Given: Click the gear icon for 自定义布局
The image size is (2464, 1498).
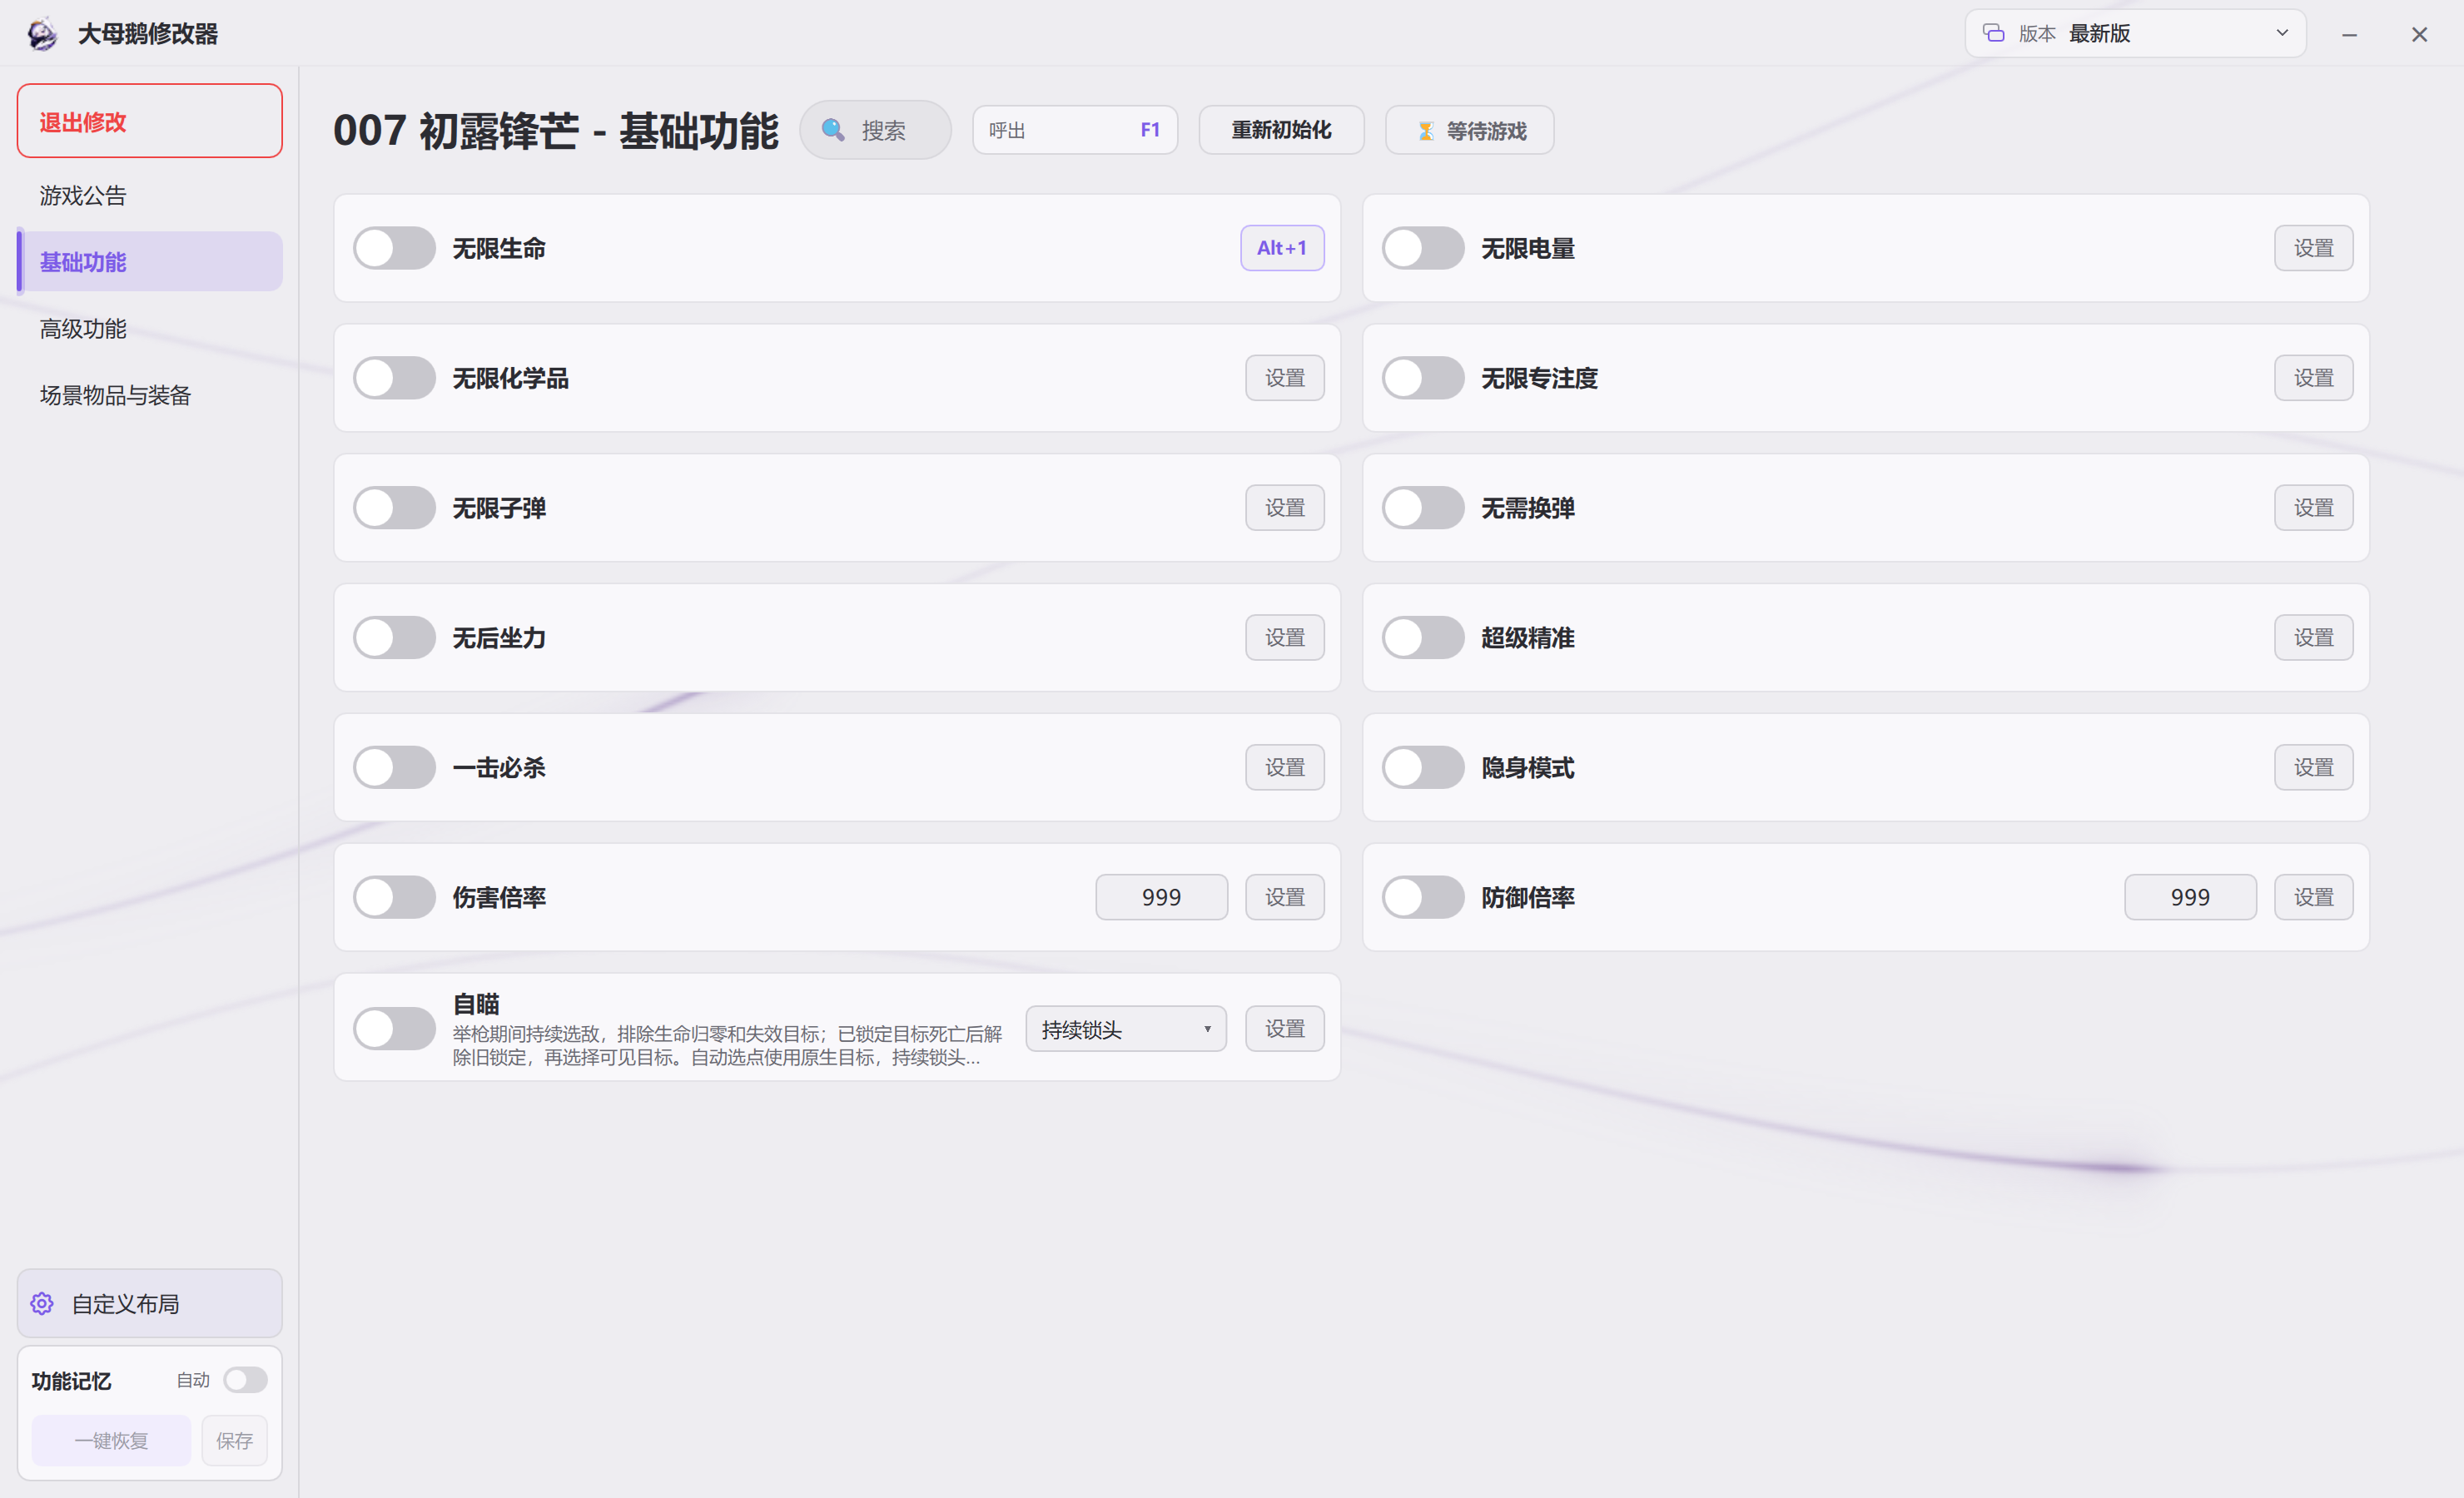Looking at the screenshot, I should (x=42, y=1303).
